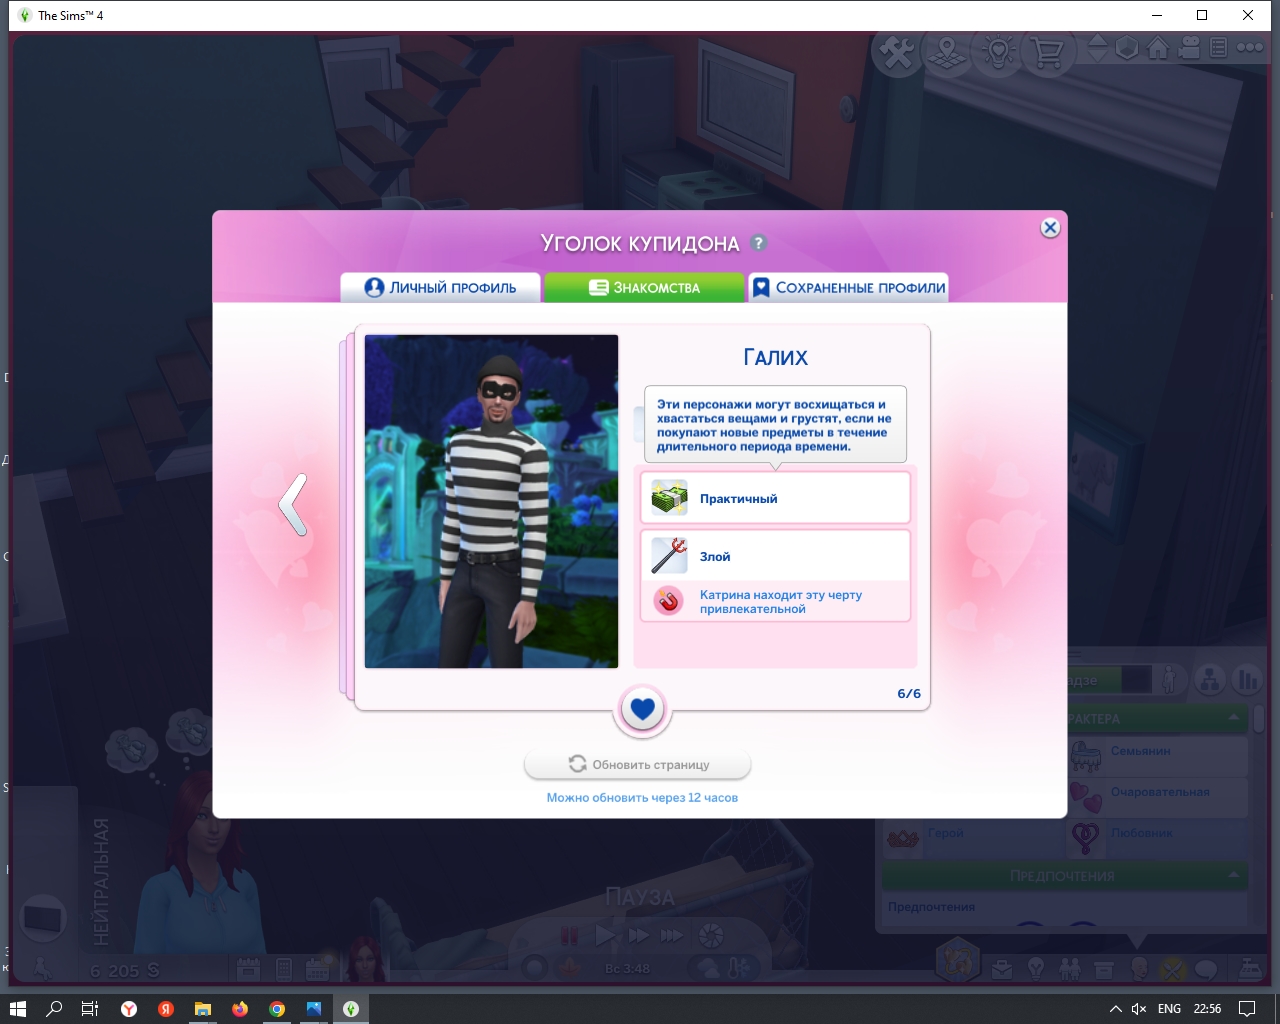Set game to fast forward speed
The width and height of the screenshot is (1280, 1024).
tap(638, 936)
